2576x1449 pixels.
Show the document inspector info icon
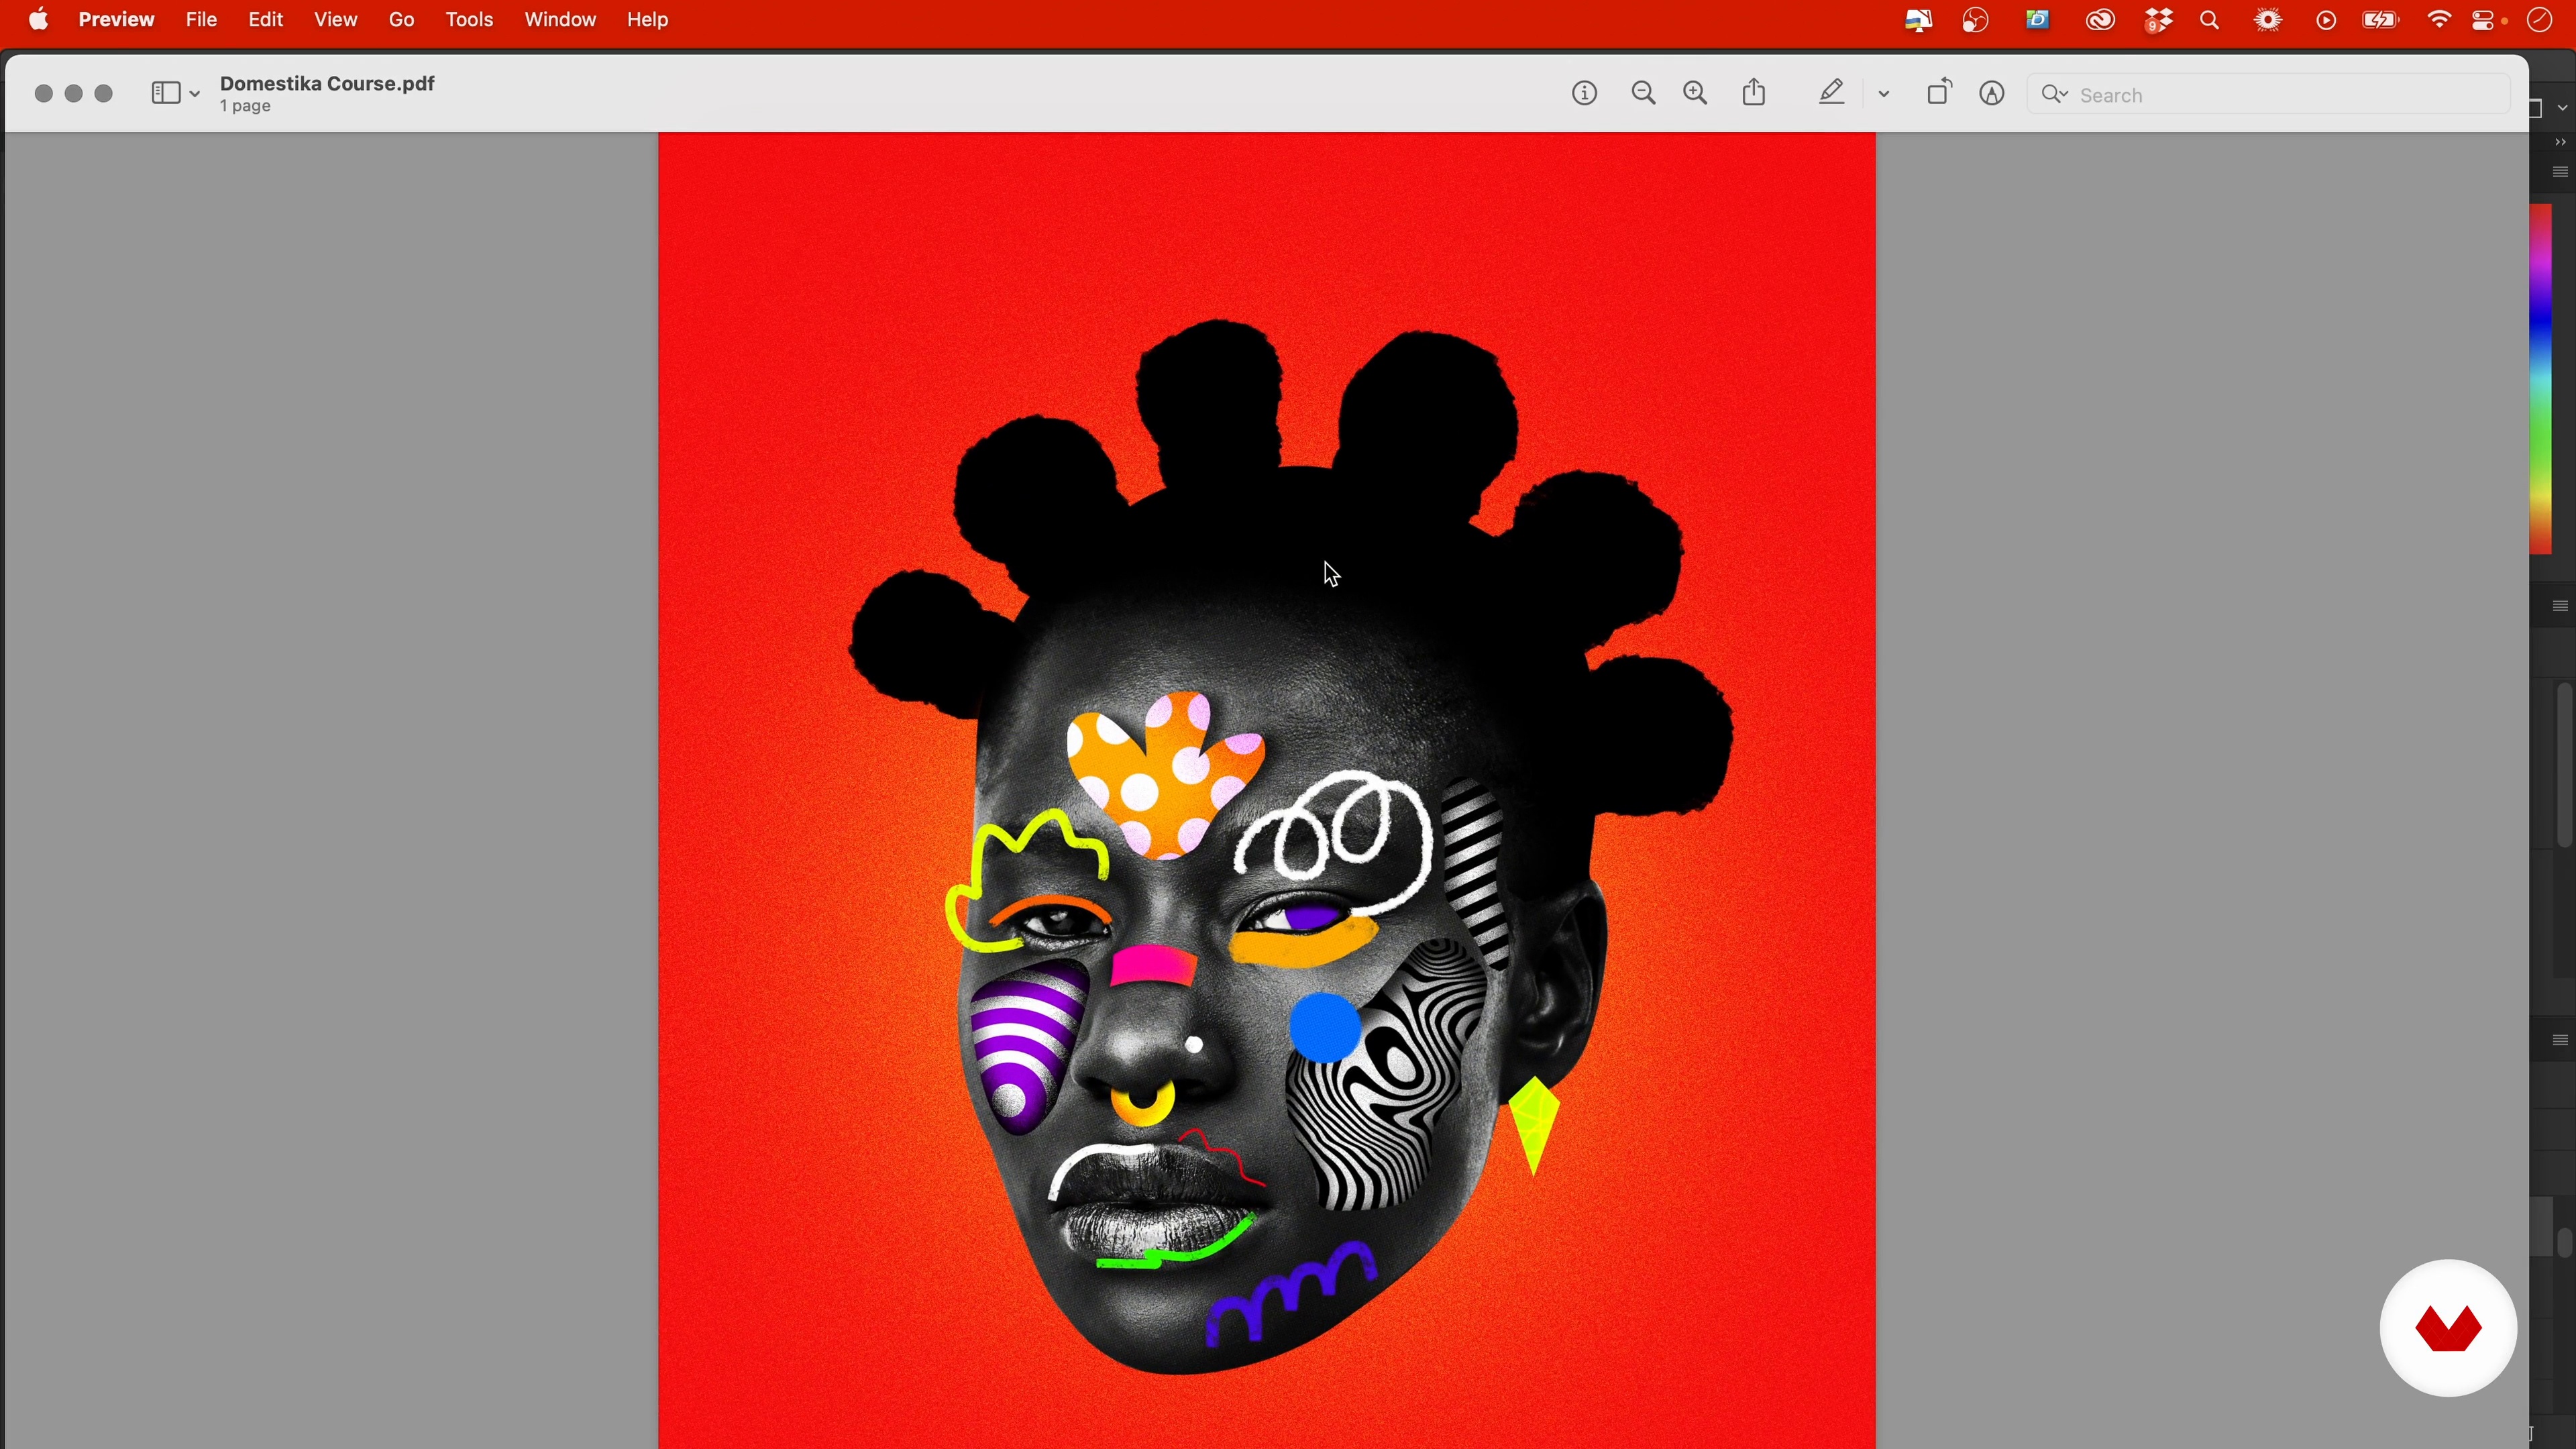[1585, 94]
